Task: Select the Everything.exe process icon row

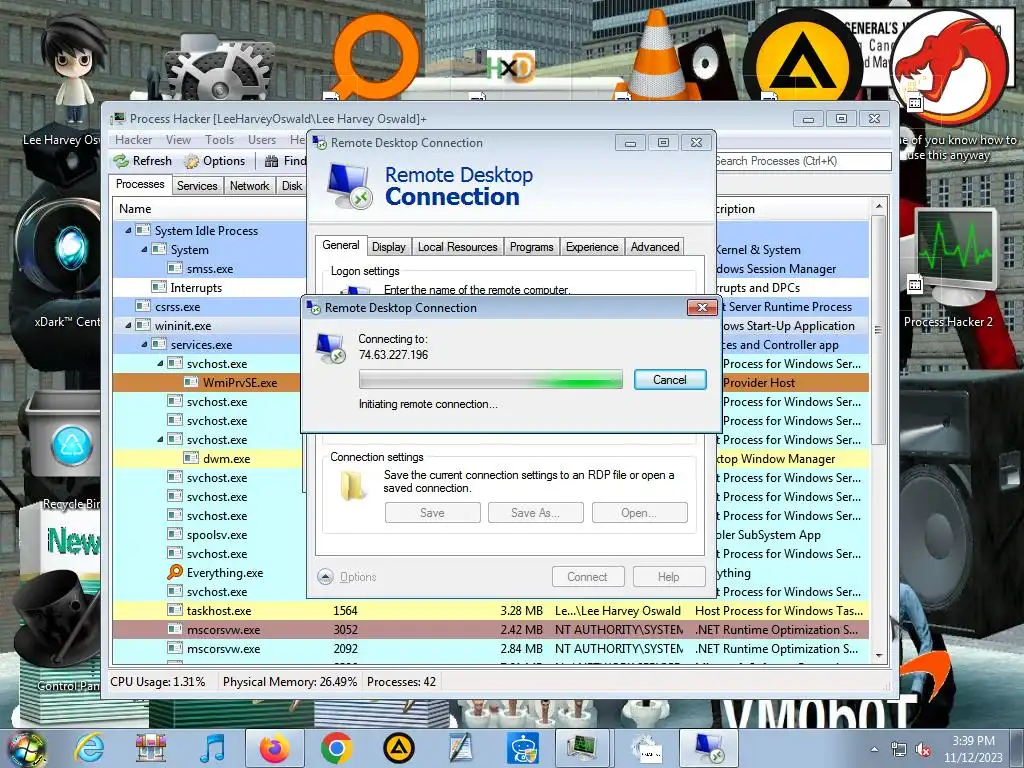Action: (x=209, y=573)
